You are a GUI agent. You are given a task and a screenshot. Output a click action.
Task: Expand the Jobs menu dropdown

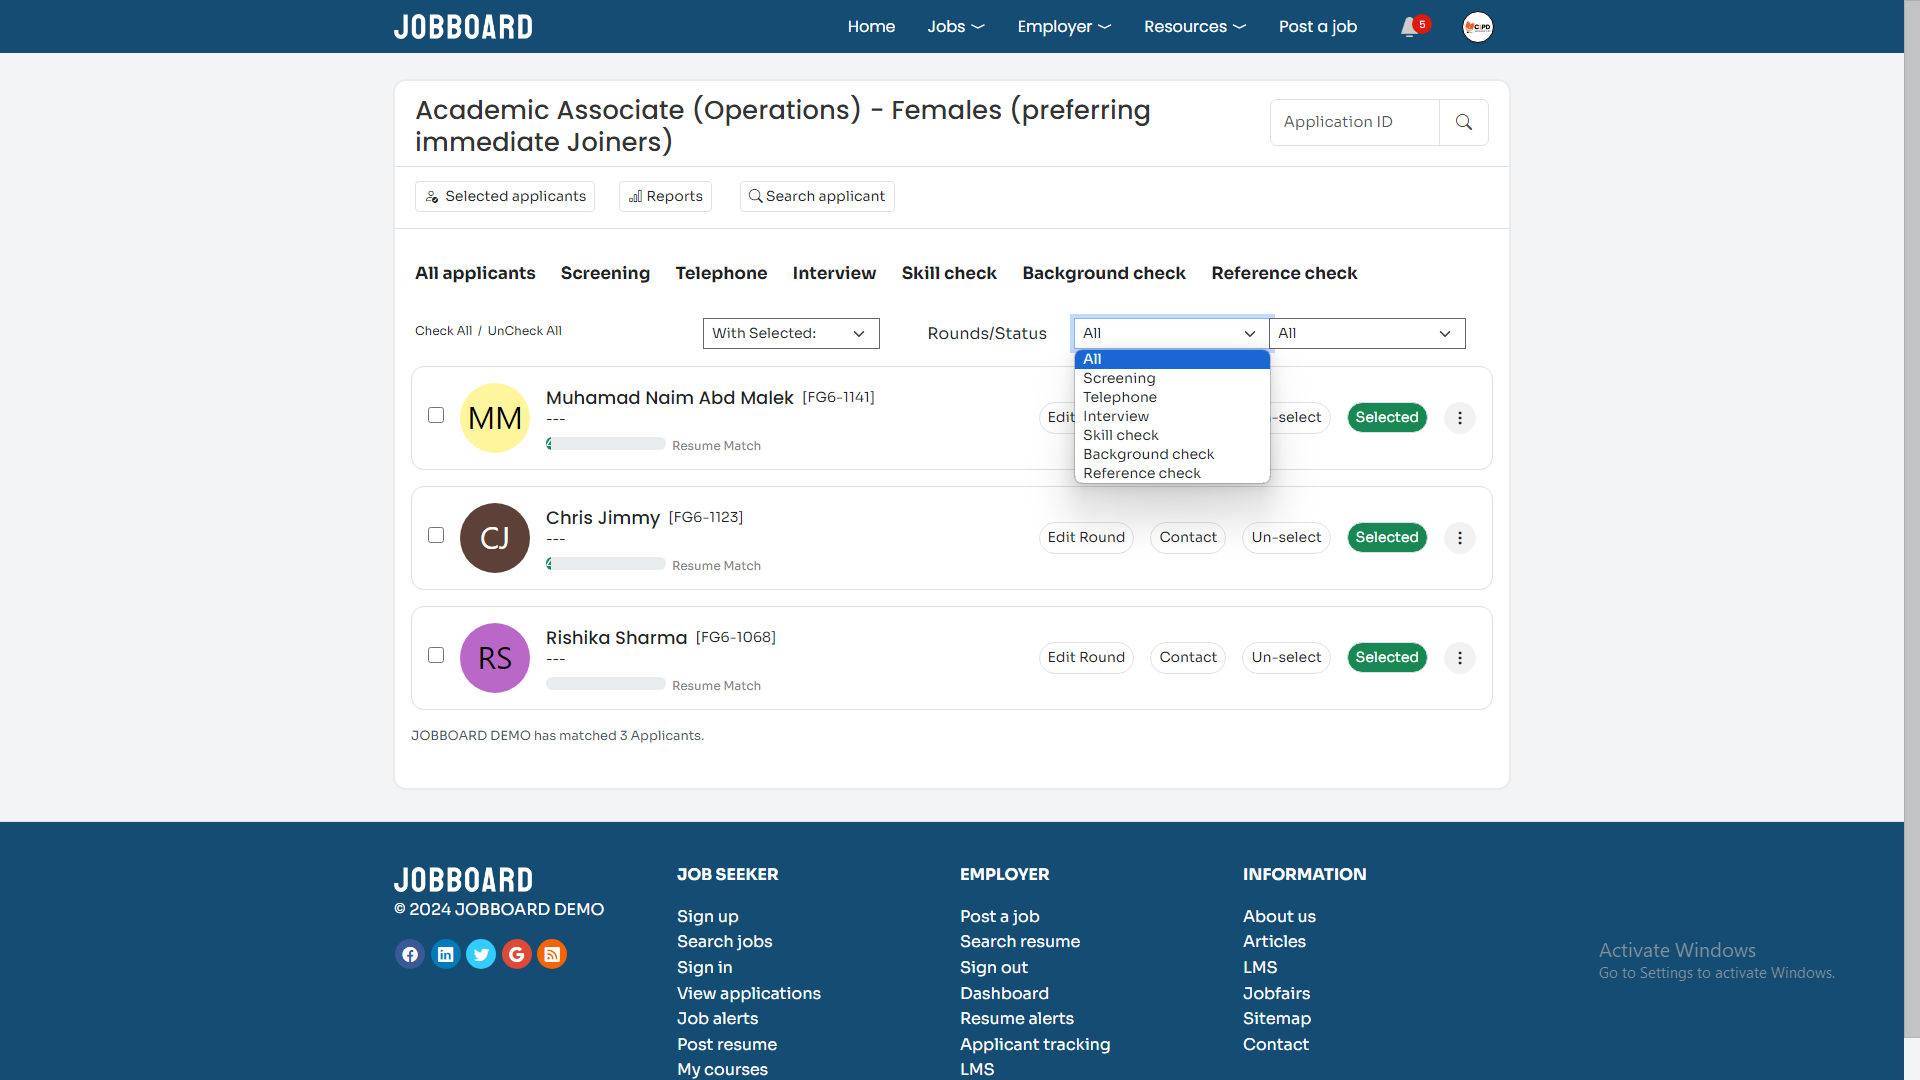coord(955,26)
